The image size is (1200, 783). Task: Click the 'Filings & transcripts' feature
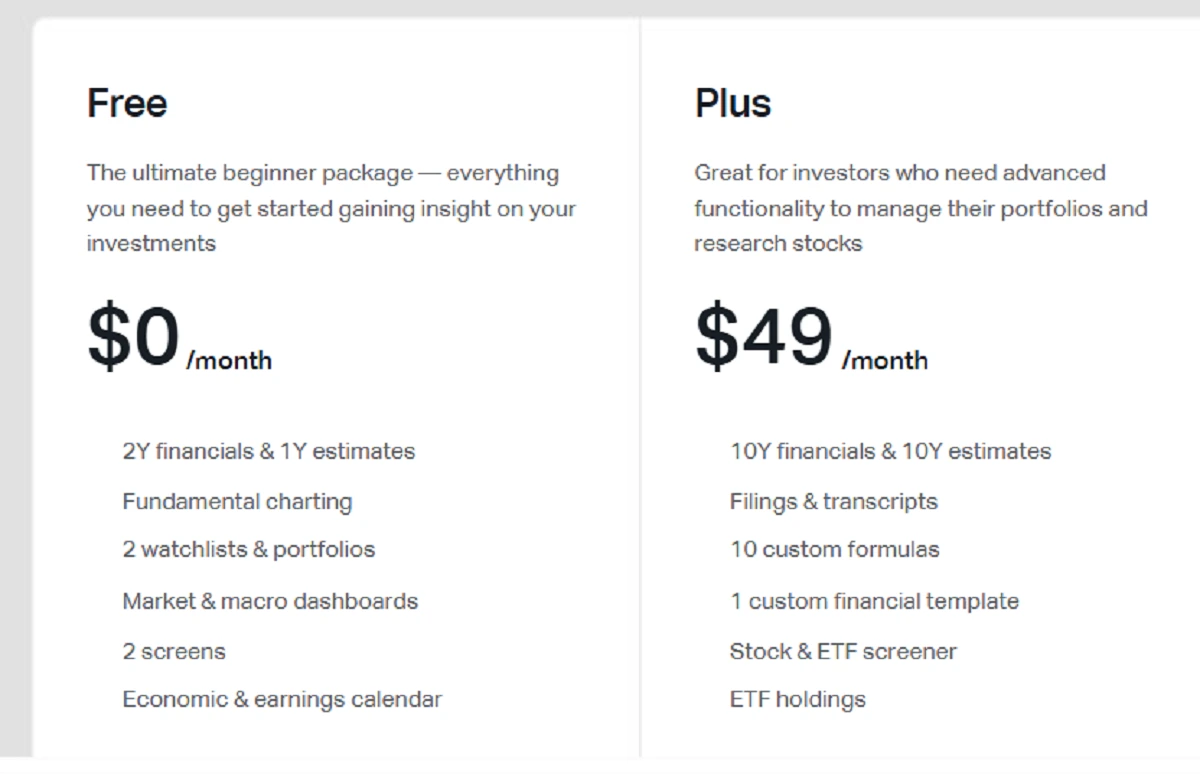[833, 501]
